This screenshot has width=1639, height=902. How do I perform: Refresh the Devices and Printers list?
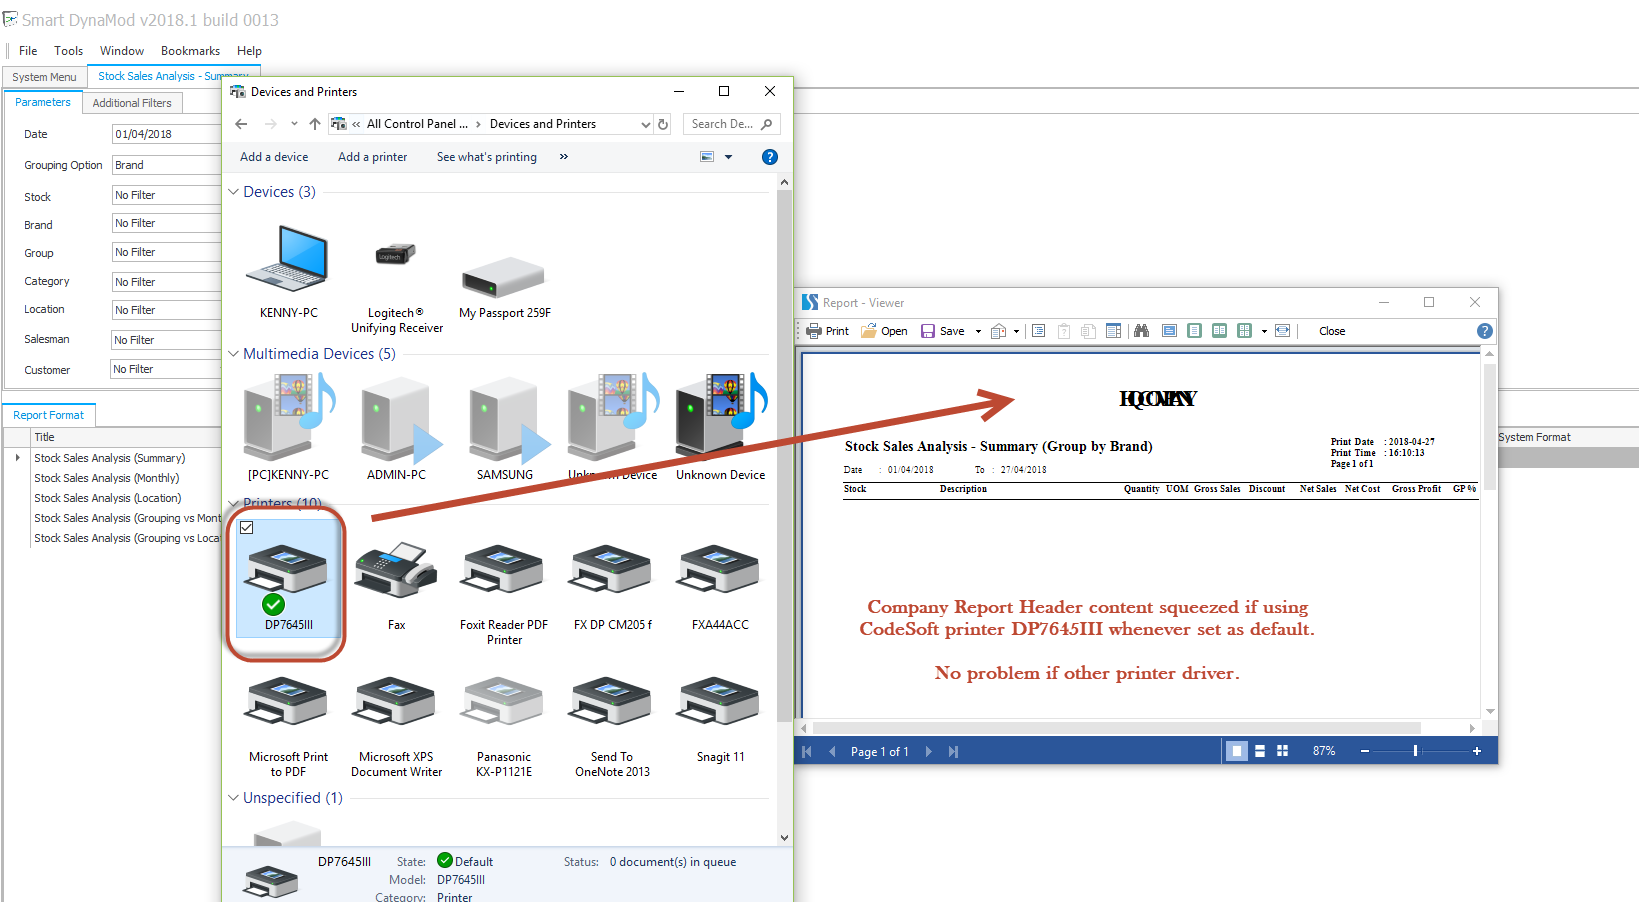662,124
